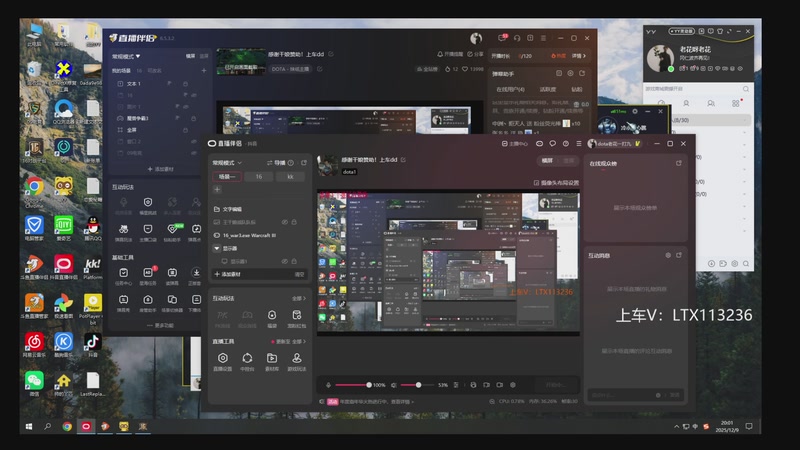Switch to 在线用户(4) tab in back window

[x=510, y=89]
